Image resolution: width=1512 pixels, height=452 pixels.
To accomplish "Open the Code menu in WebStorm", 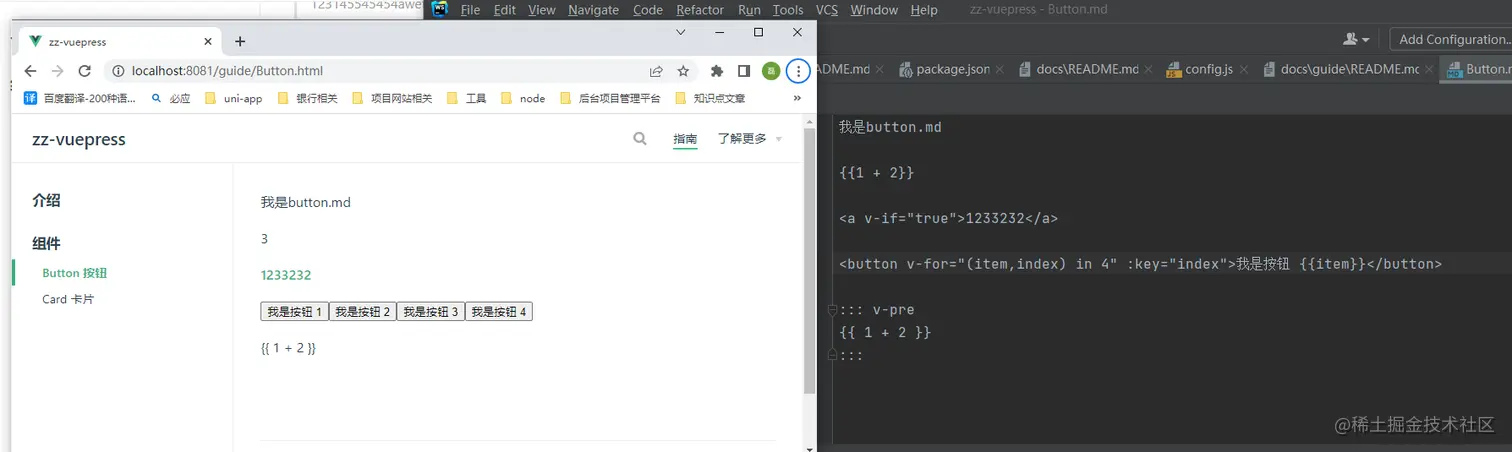I will 648,10.
